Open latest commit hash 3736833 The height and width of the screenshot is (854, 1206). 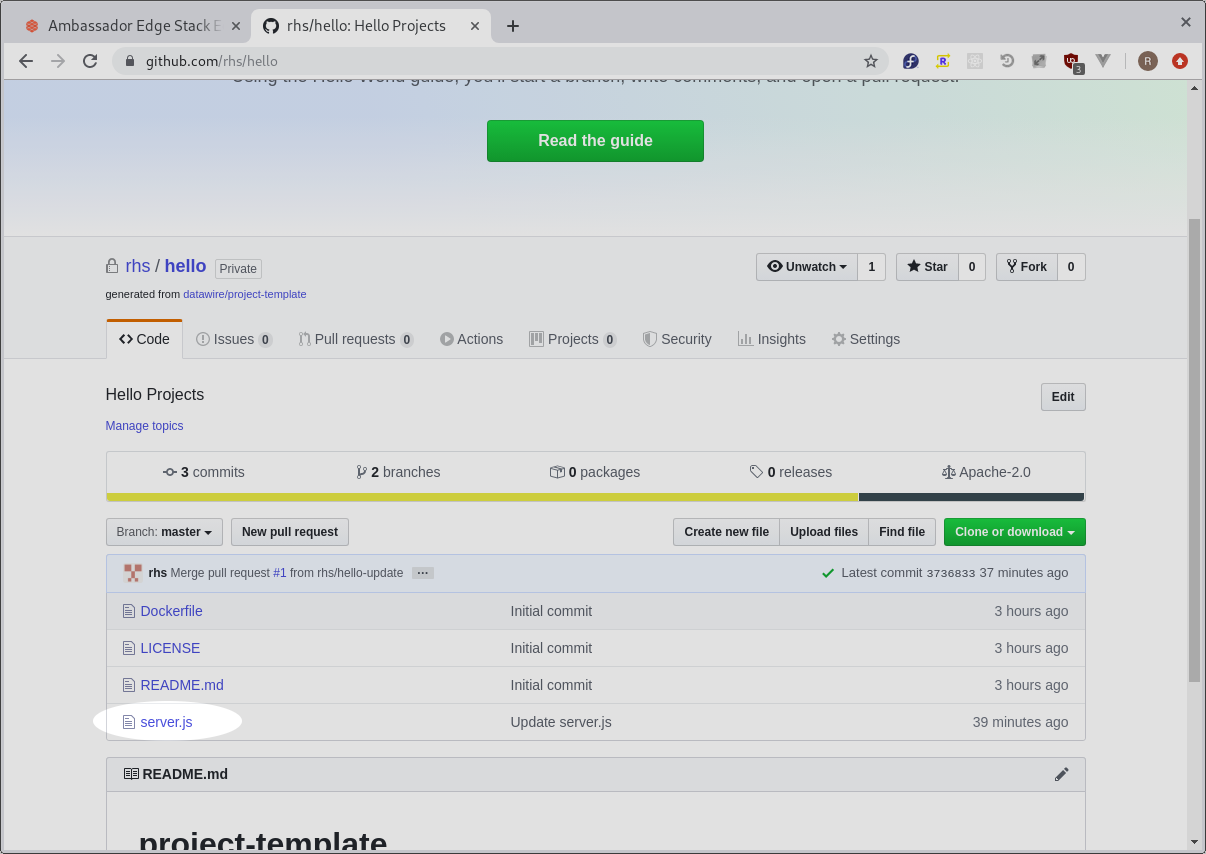[x=951, y=573]
